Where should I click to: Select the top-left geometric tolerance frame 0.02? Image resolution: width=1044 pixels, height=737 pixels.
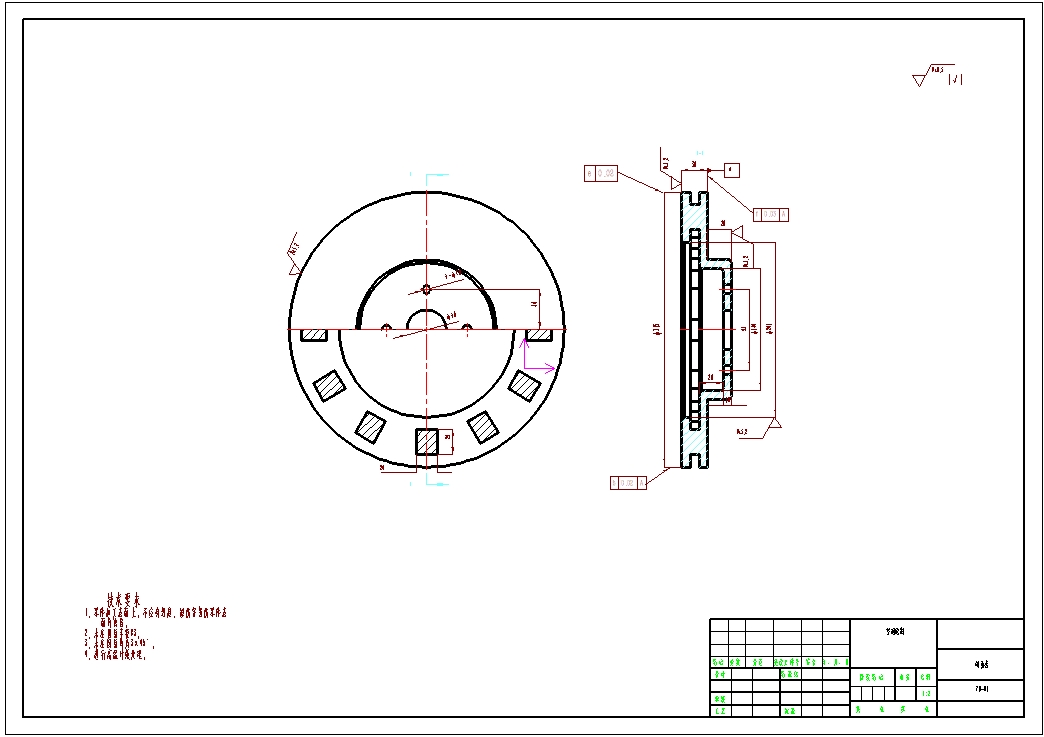[601, 173]
